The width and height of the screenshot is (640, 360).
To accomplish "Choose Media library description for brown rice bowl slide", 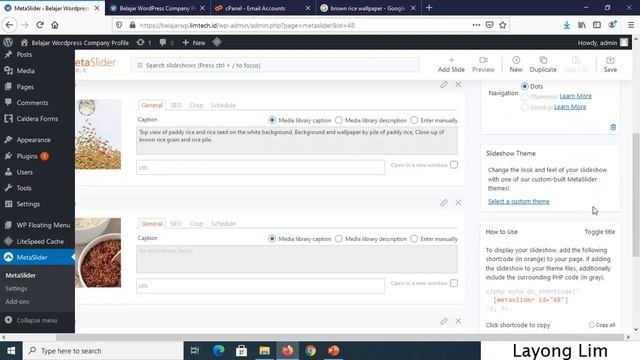I will coord(339,239).
